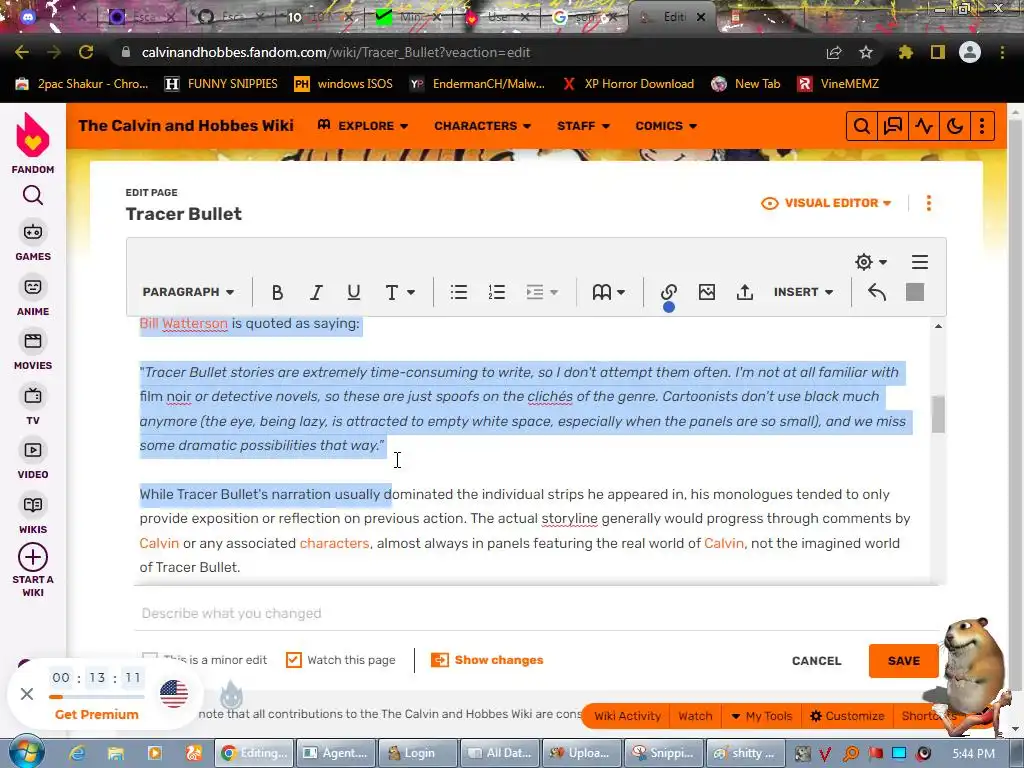Insert an image from toolbar
Viewport: 1024px width, 768px height.
tap(707, 292)
